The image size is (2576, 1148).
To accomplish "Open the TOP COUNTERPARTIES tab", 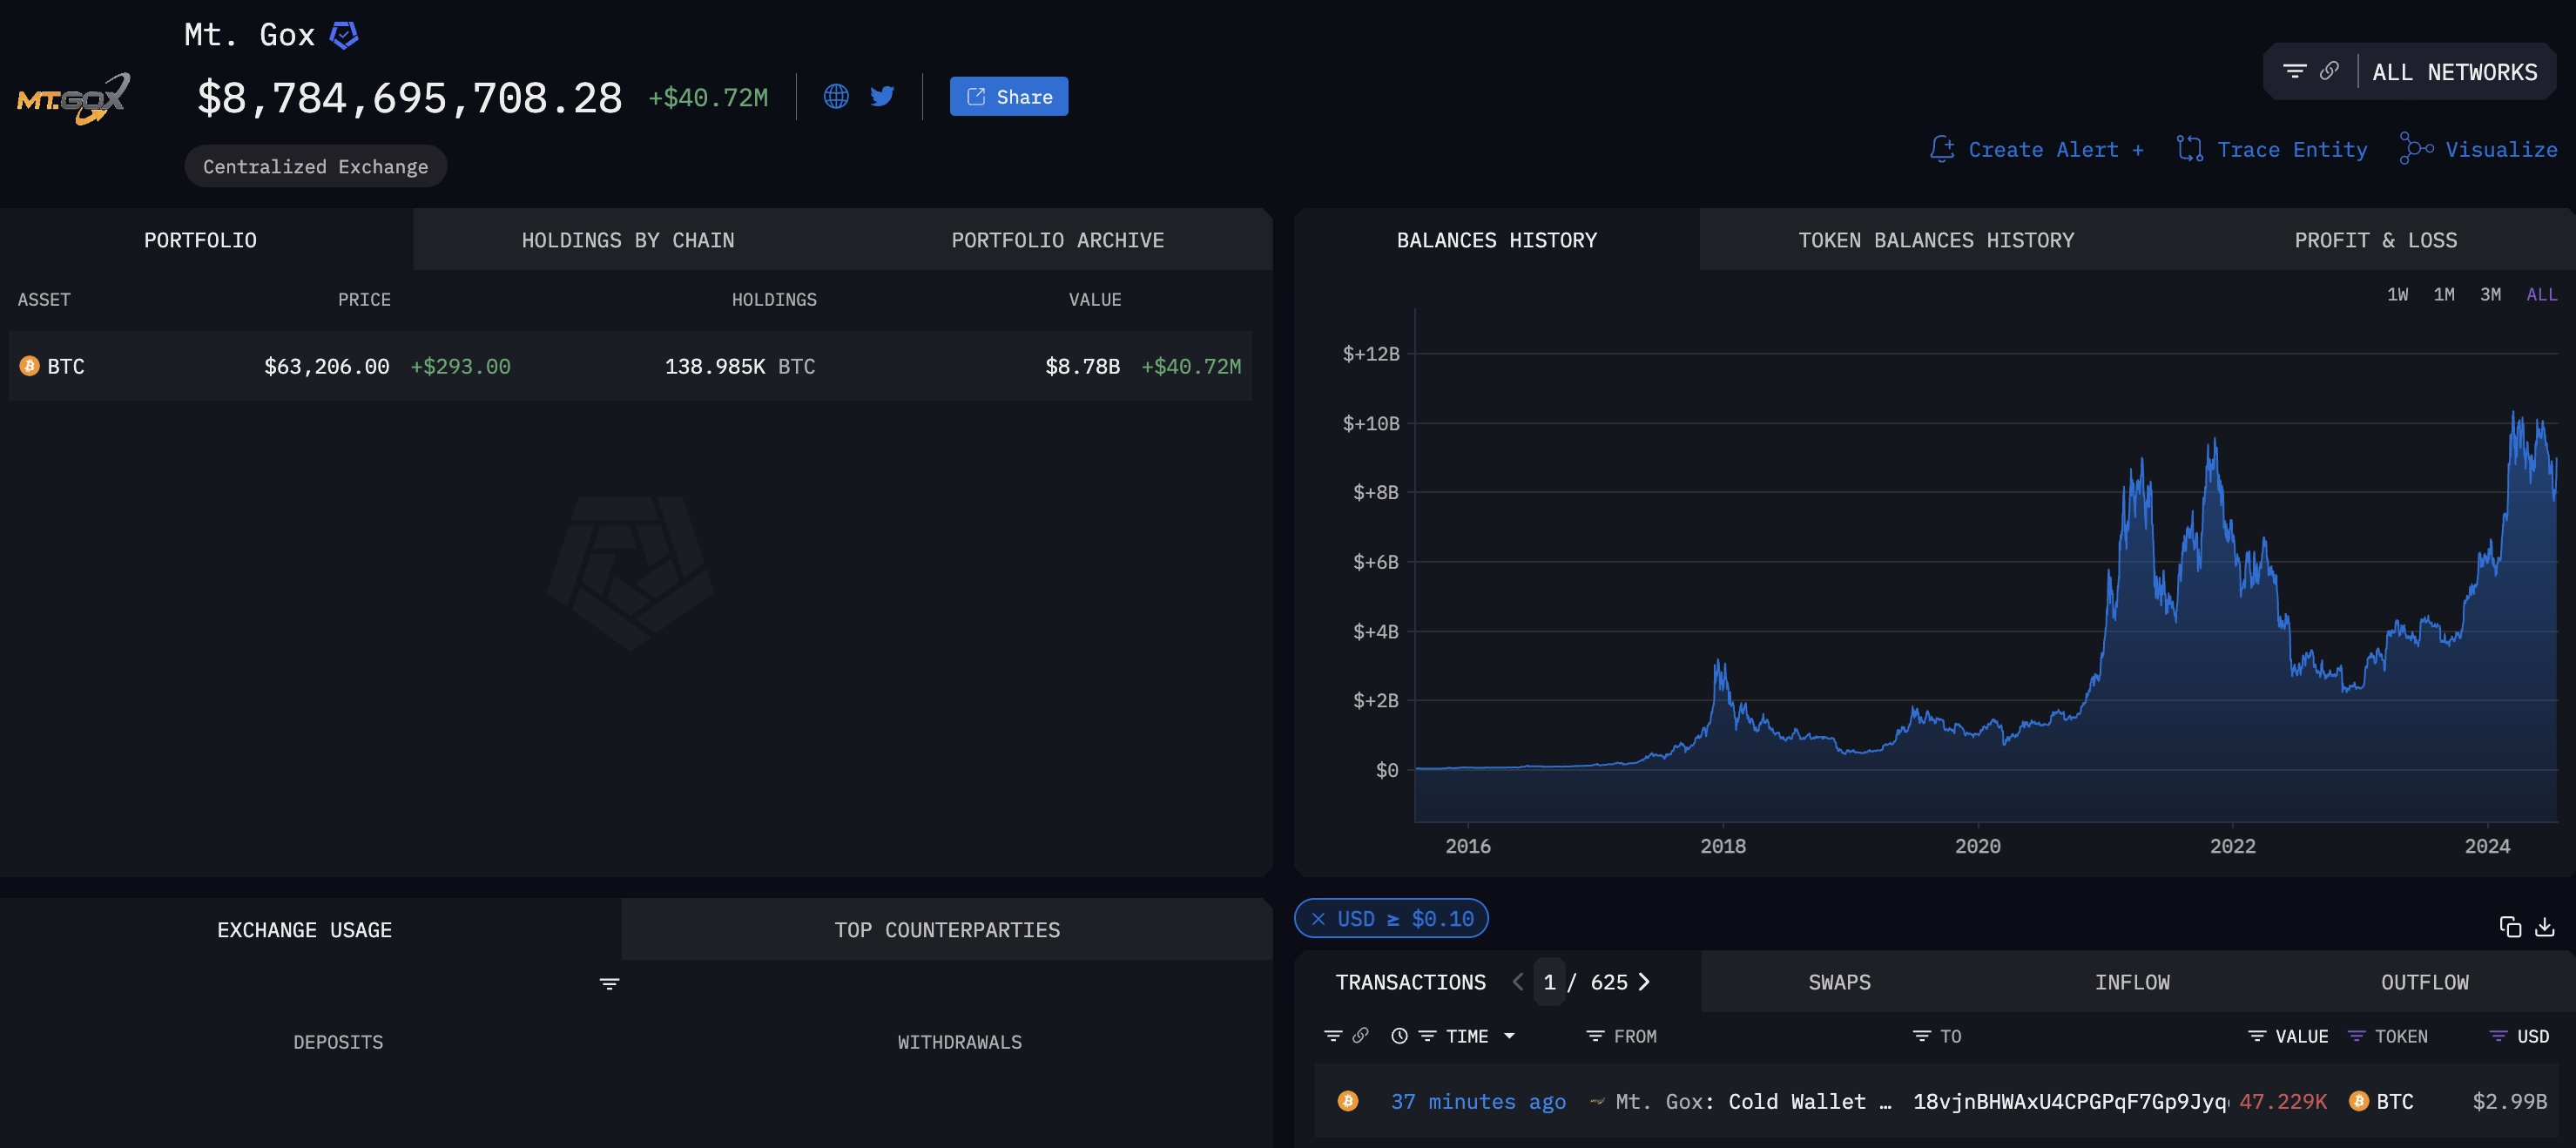I will [947, 930].
